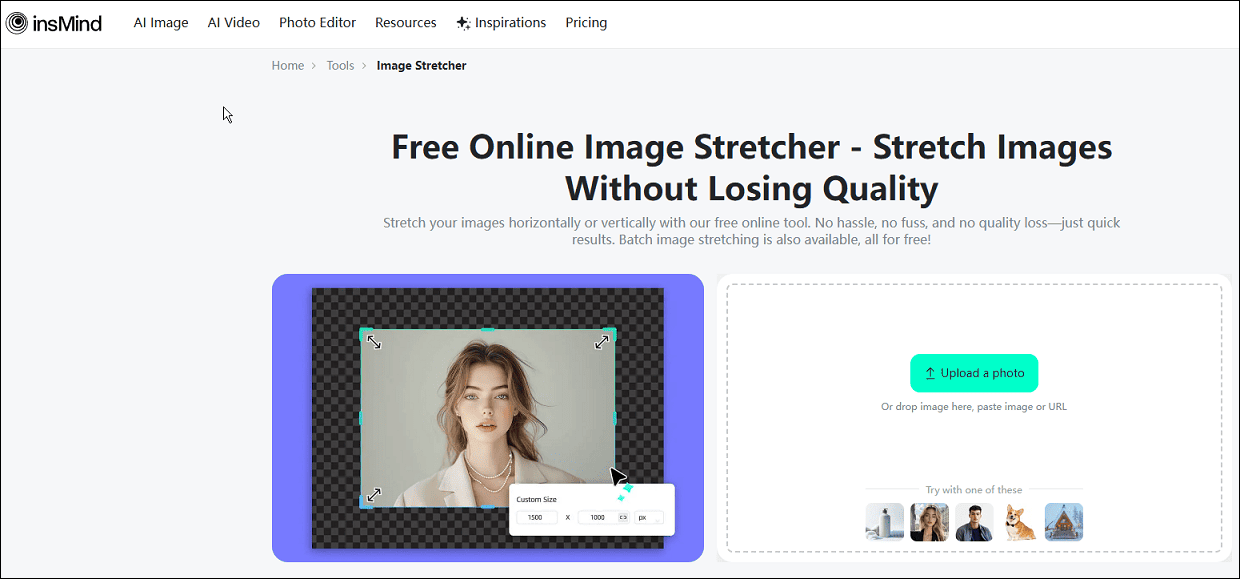Image resolution: width=1240 pixels, height=579 pixels.
Task: Click the 'Or drop image here' text
Action: pyautogui.click(x=974, y=407)
